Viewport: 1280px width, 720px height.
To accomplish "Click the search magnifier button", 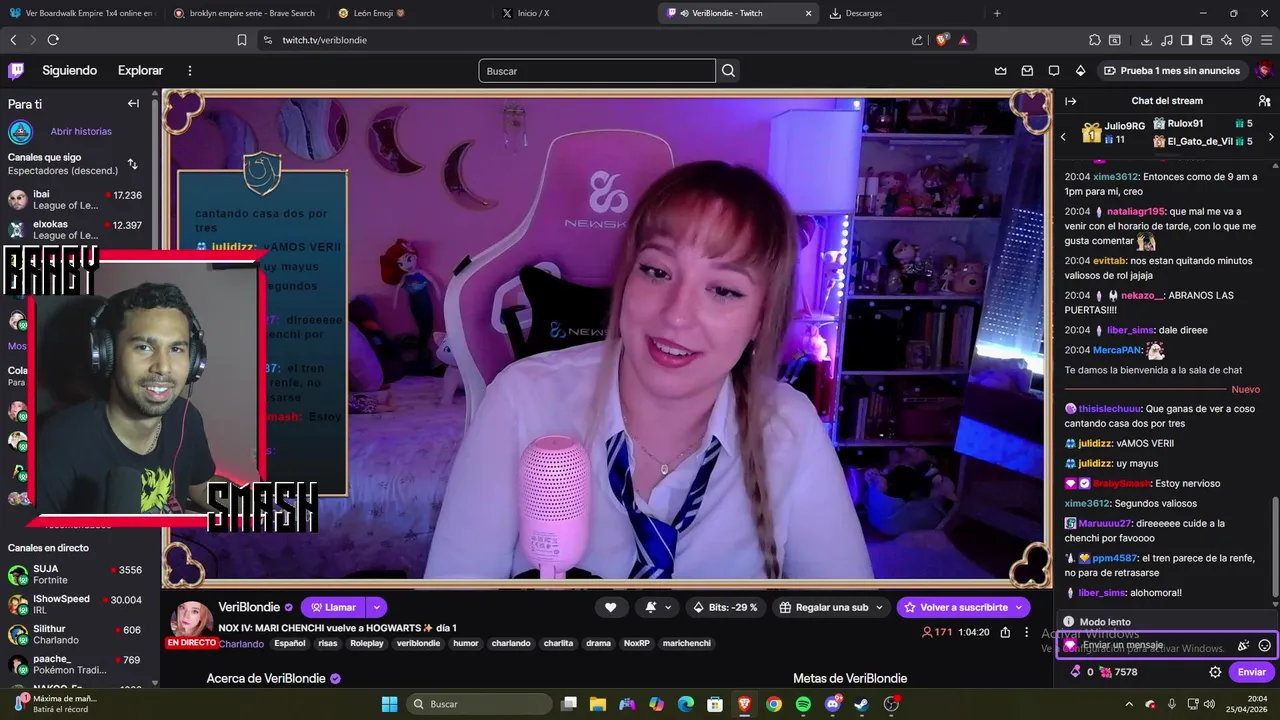I will point(728,71).
